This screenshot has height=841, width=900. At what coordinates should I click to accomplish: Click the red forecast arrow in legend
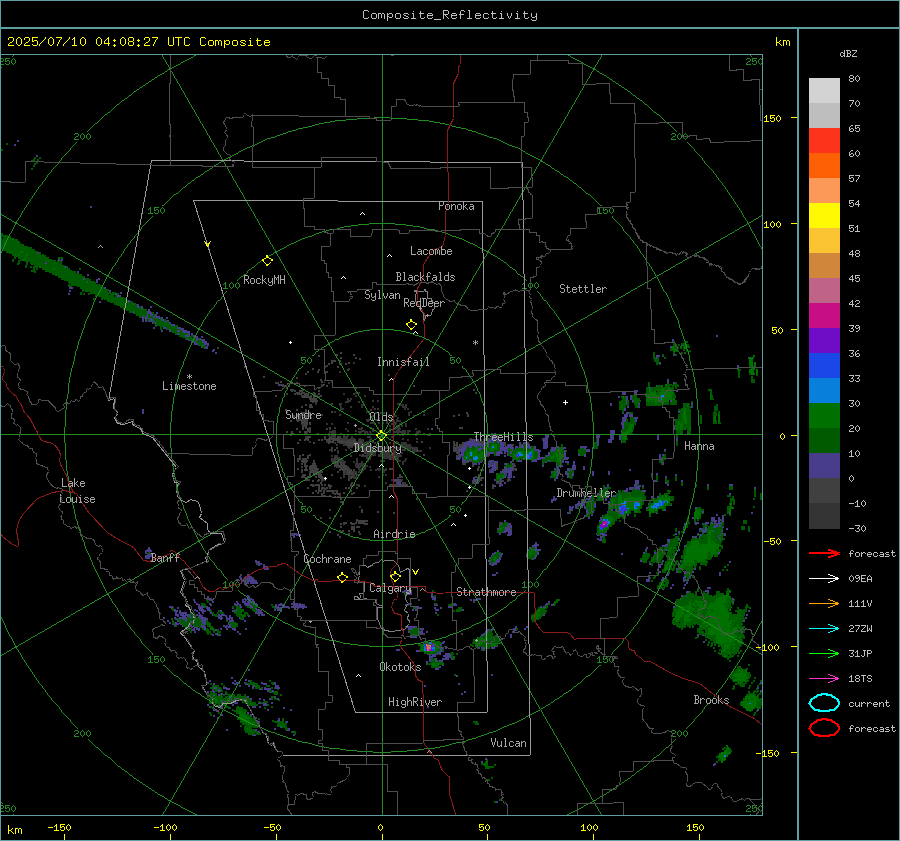pyautogui.click(x=824, y=553)
